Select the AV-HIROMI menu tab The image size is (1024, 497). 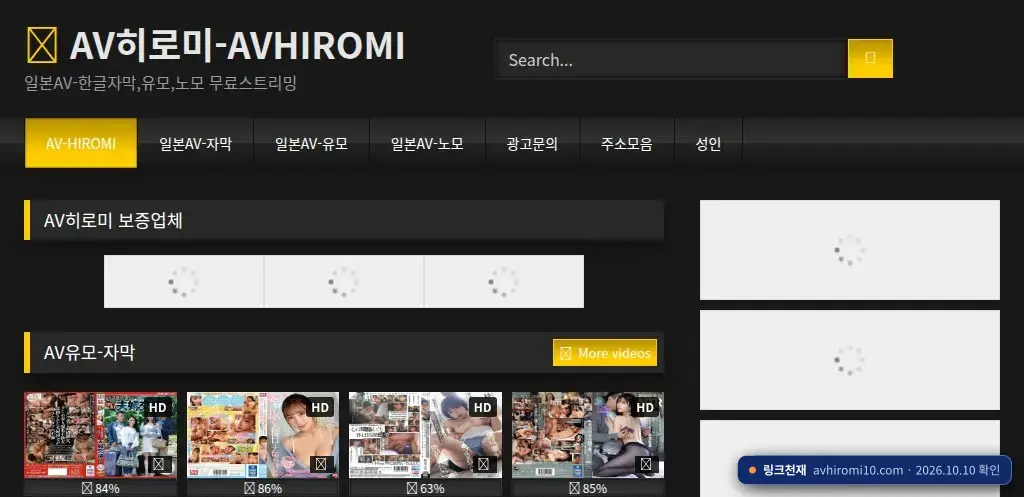coord(81,143)
